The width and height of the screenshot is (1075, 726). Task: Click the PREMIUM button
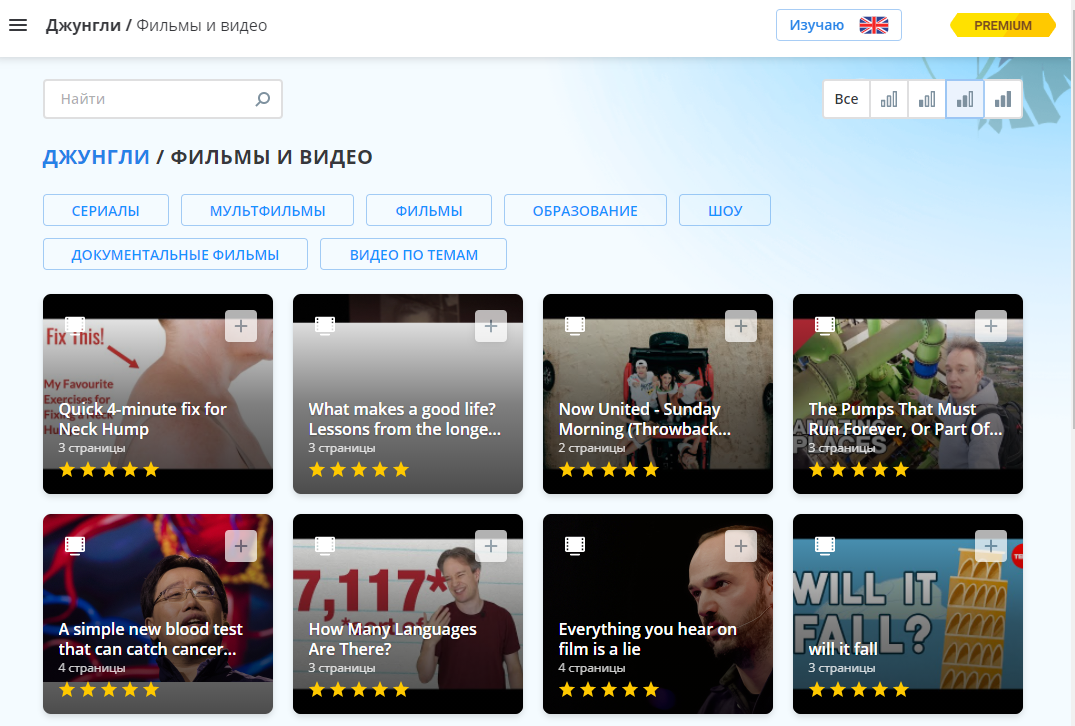(1003, 25)
